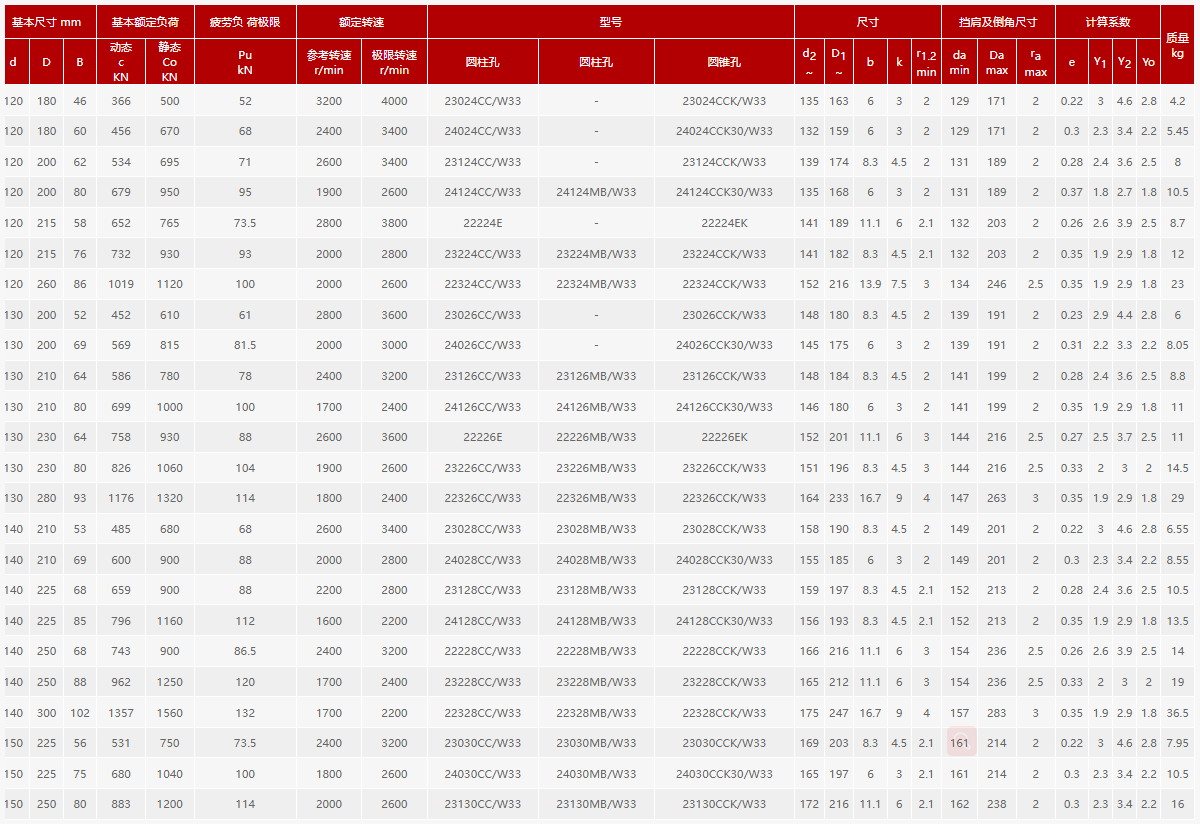Click model number 23024CC/W33
The width and height of the screenshot is (1200, 824).
(x=482, y=101)
